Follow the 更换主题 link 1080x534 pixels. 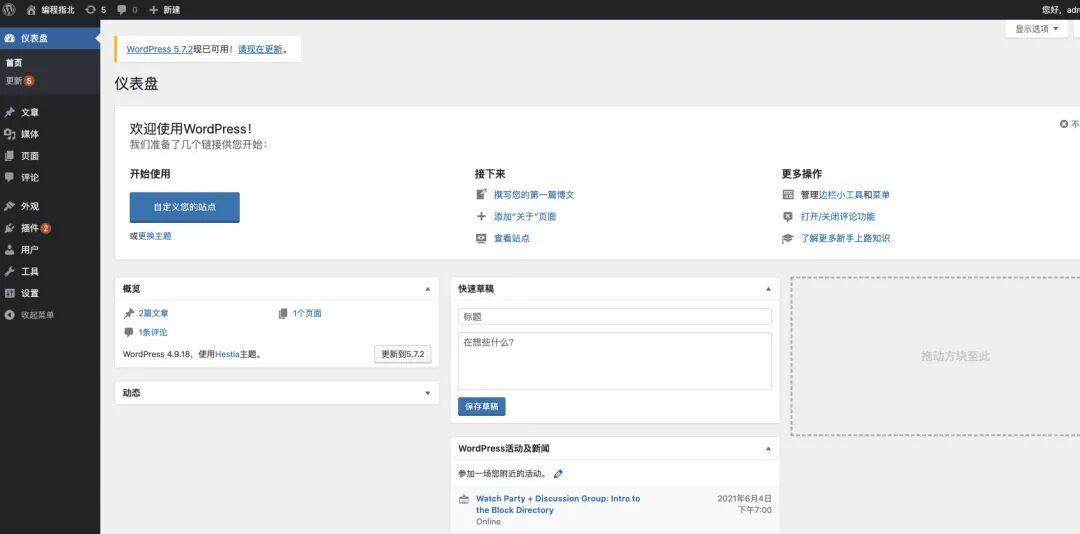click(x=155, y=236)
